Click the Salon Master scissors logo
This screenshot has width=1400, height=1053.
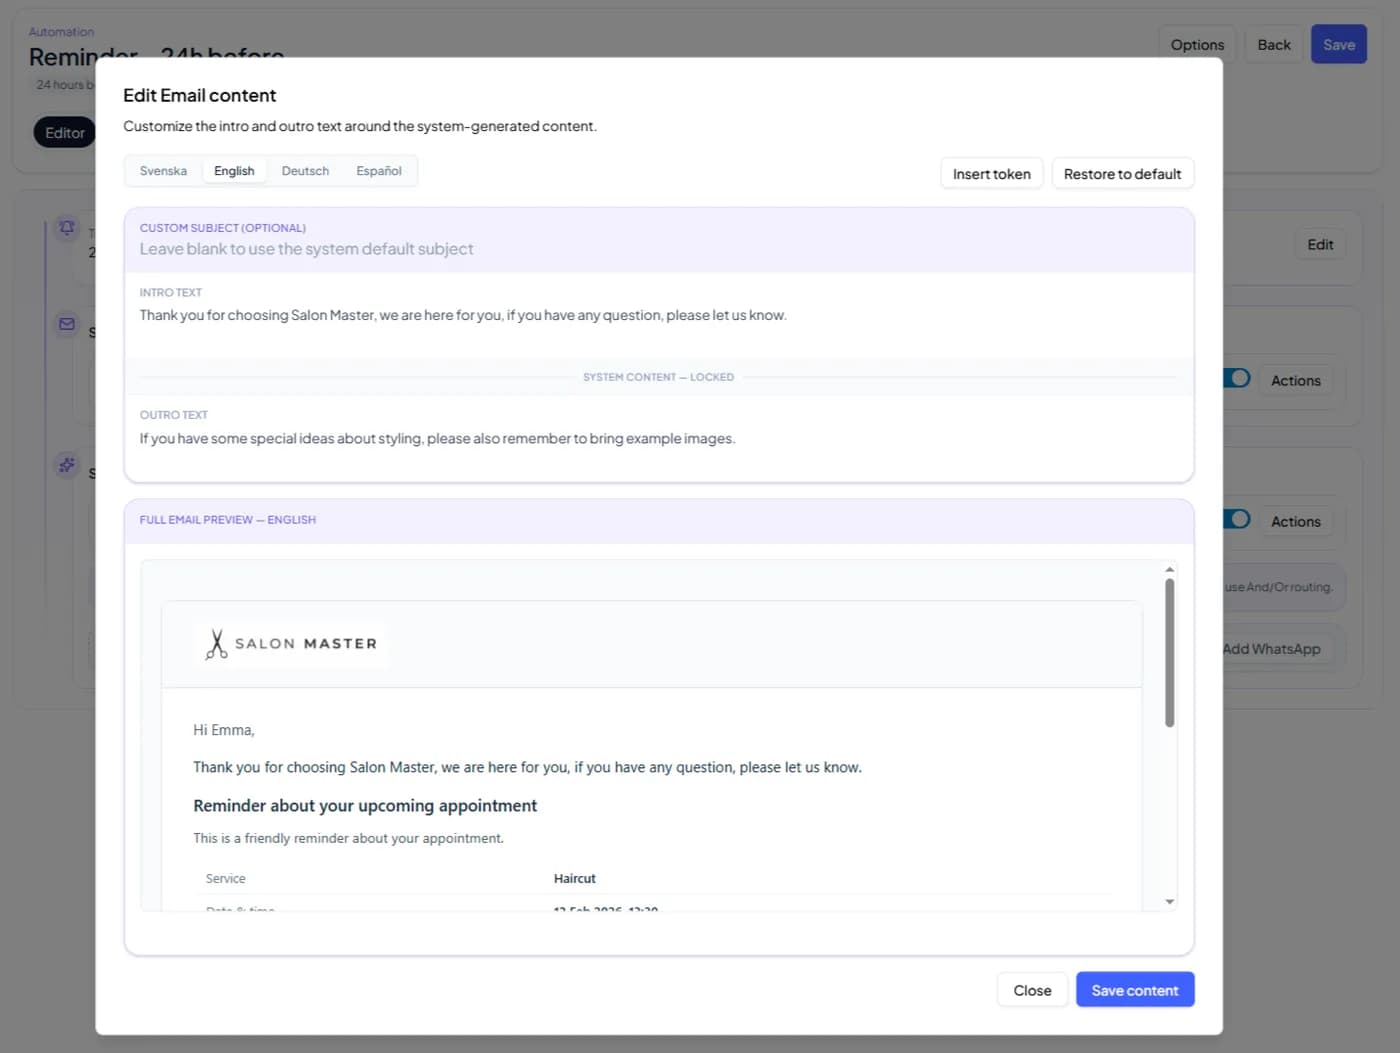click(x=215, y=643)
